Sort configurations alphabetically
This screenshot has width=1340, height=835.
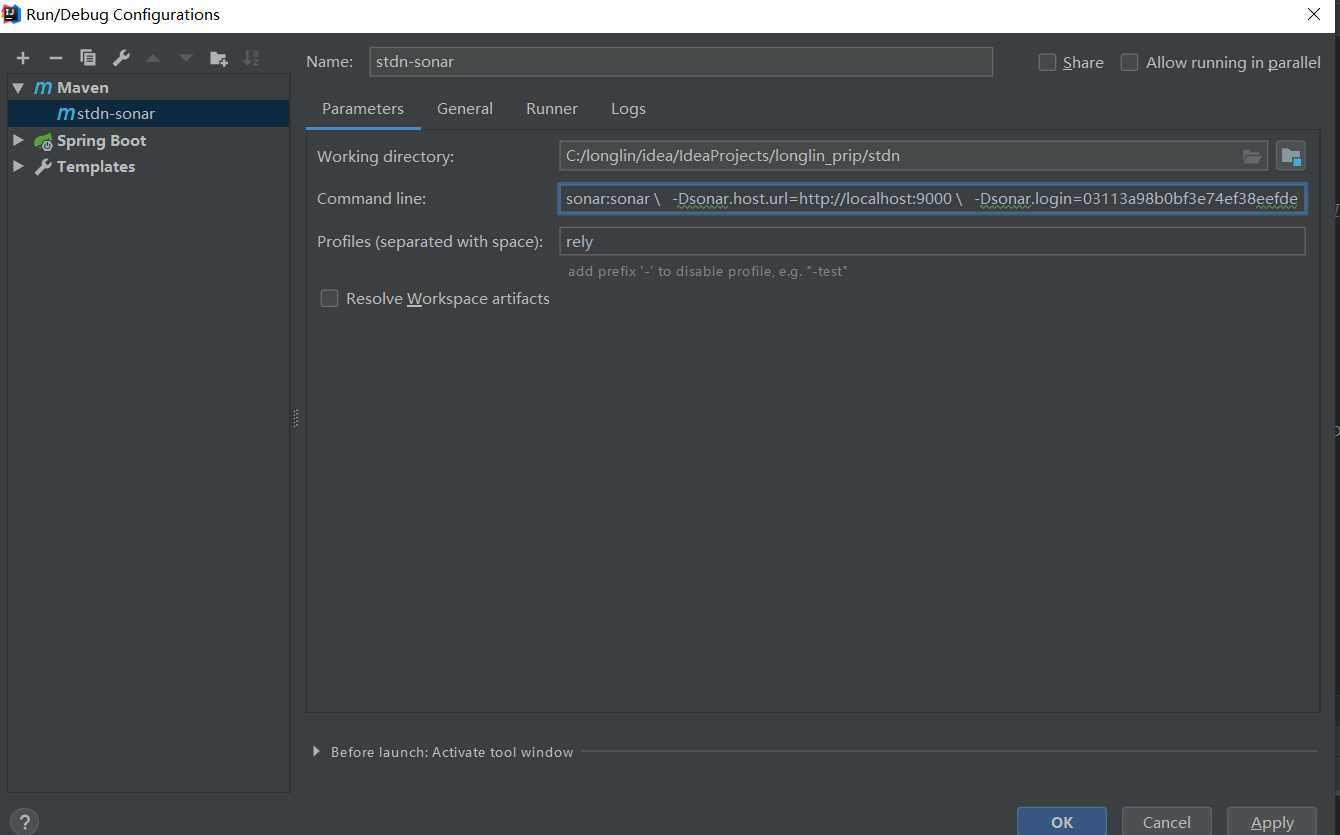[x=251, y=58]
